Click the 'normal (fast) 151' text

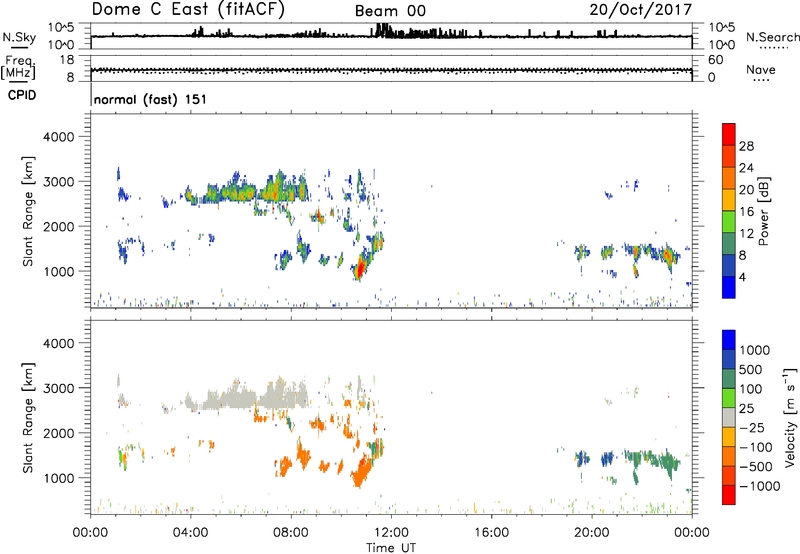tap(151, 99)
